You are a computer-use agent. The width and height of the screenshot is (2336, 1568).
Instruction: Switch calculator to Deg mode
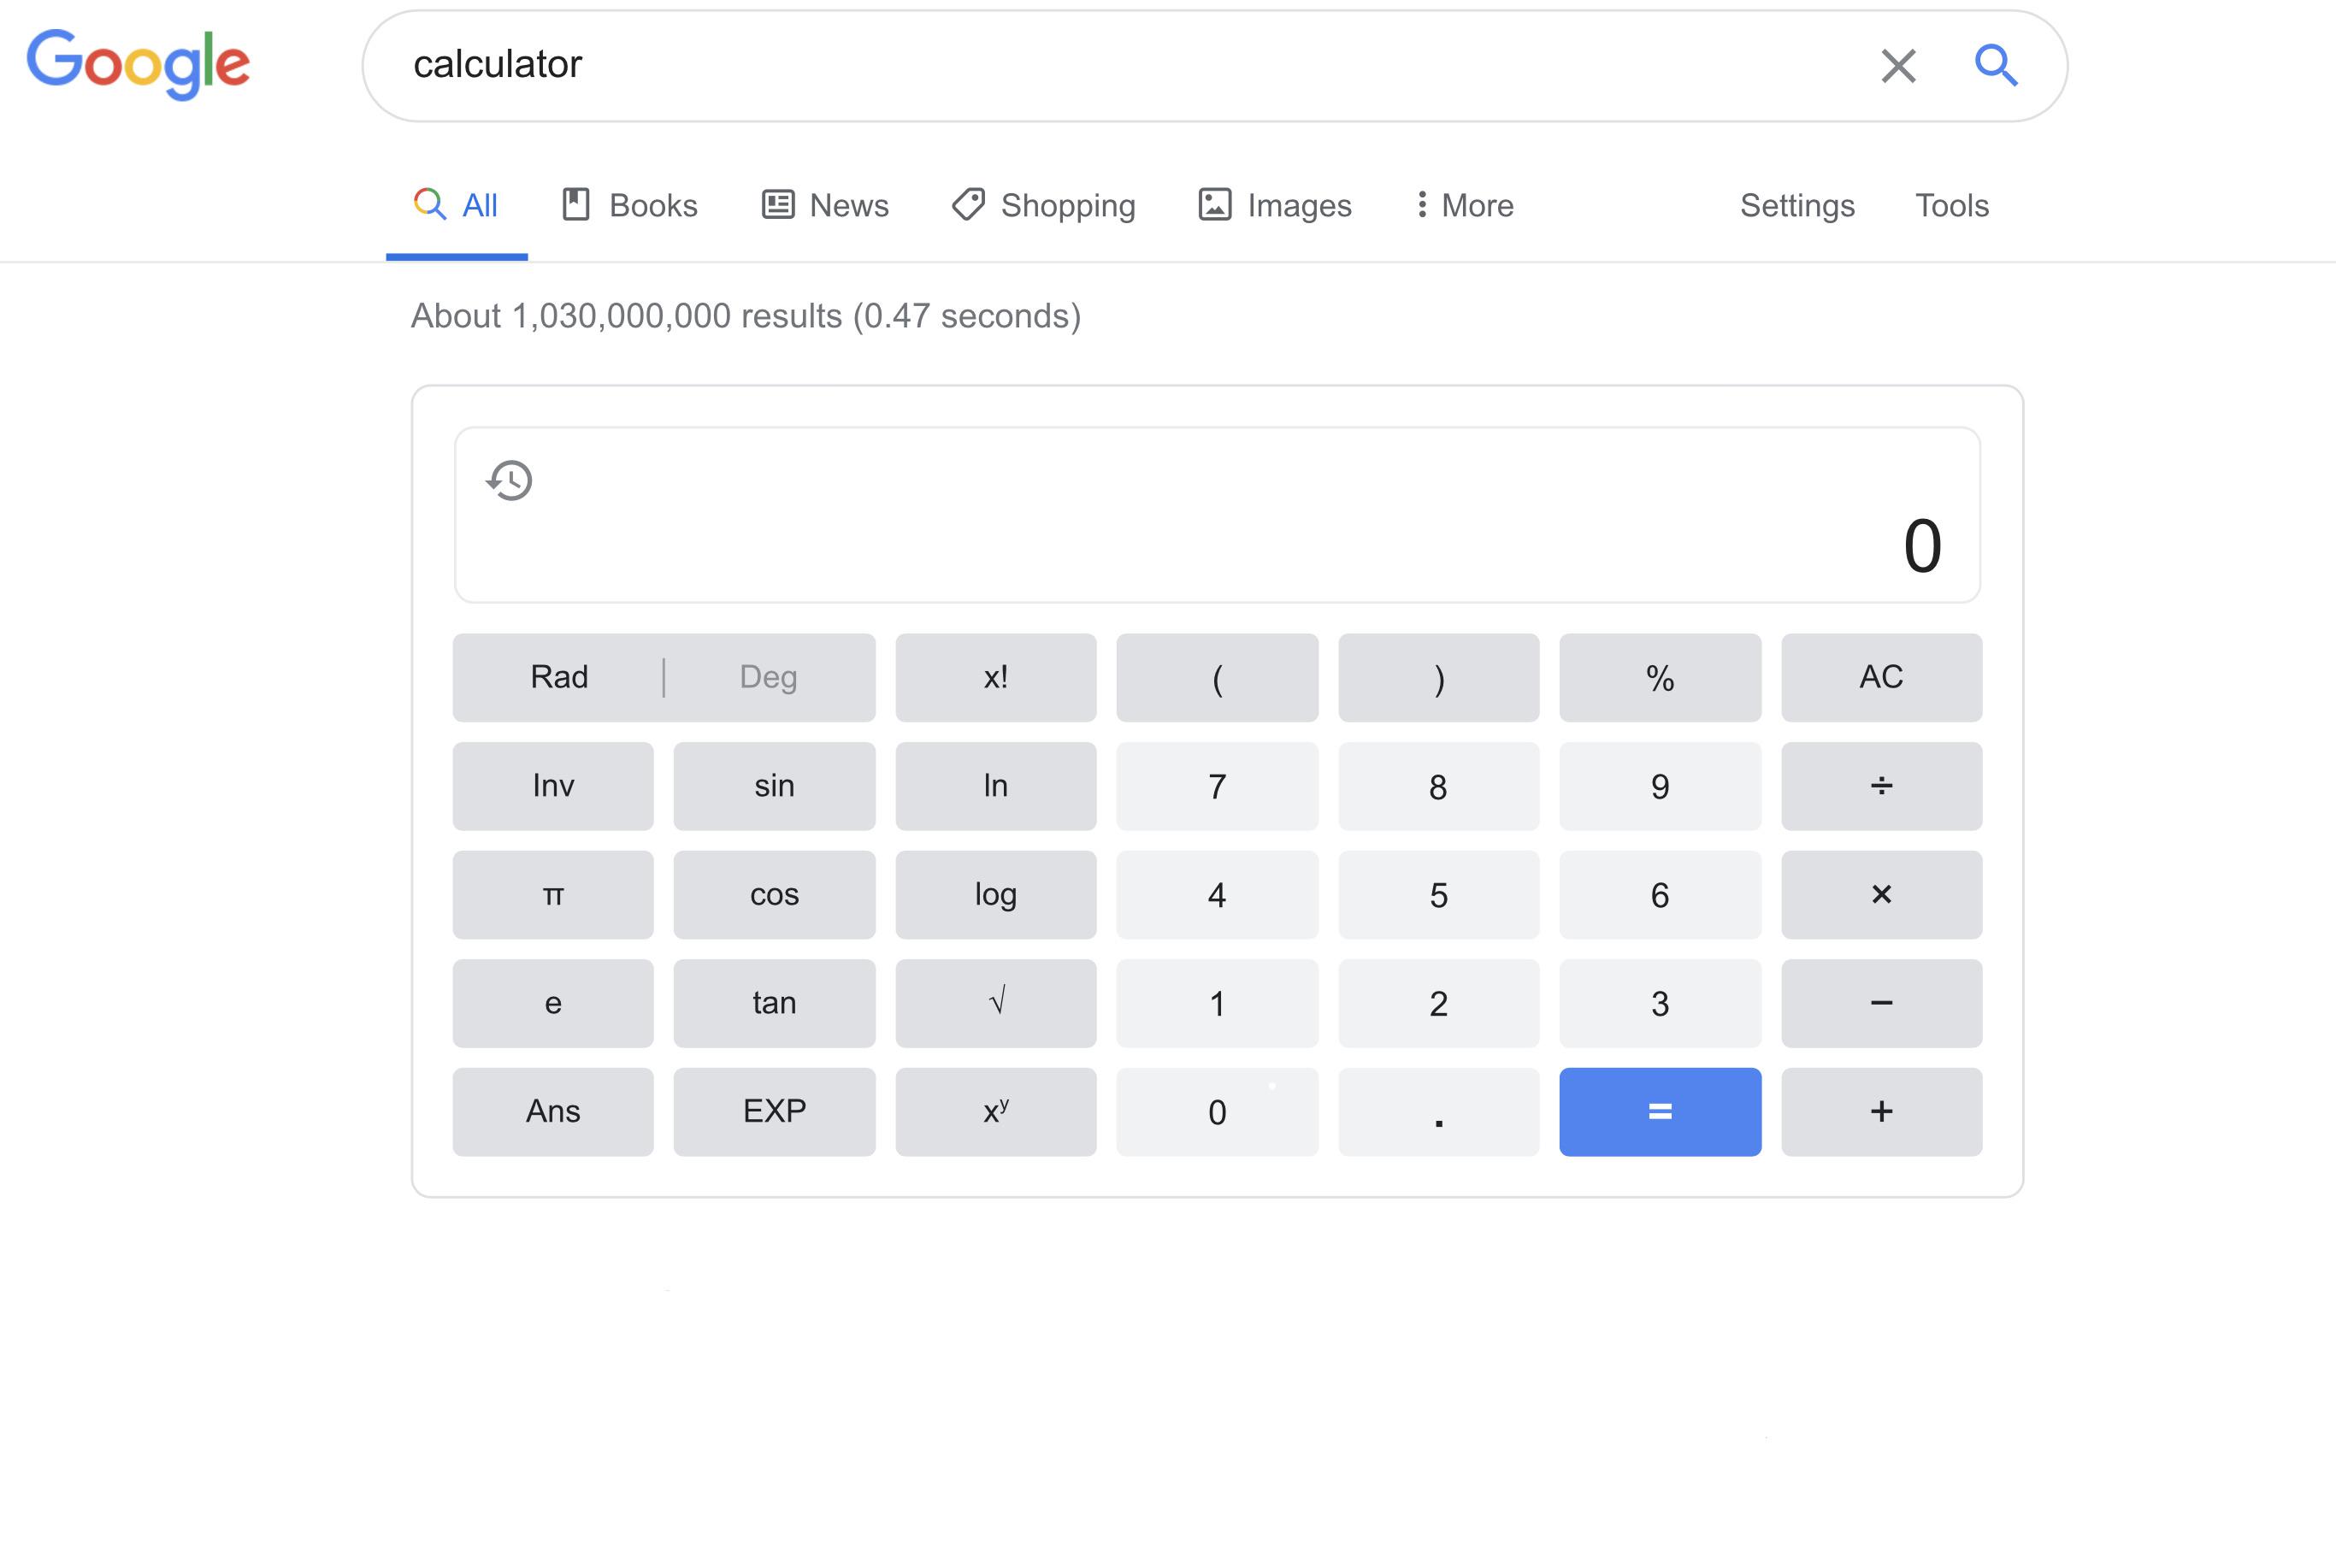click(768, 677)
